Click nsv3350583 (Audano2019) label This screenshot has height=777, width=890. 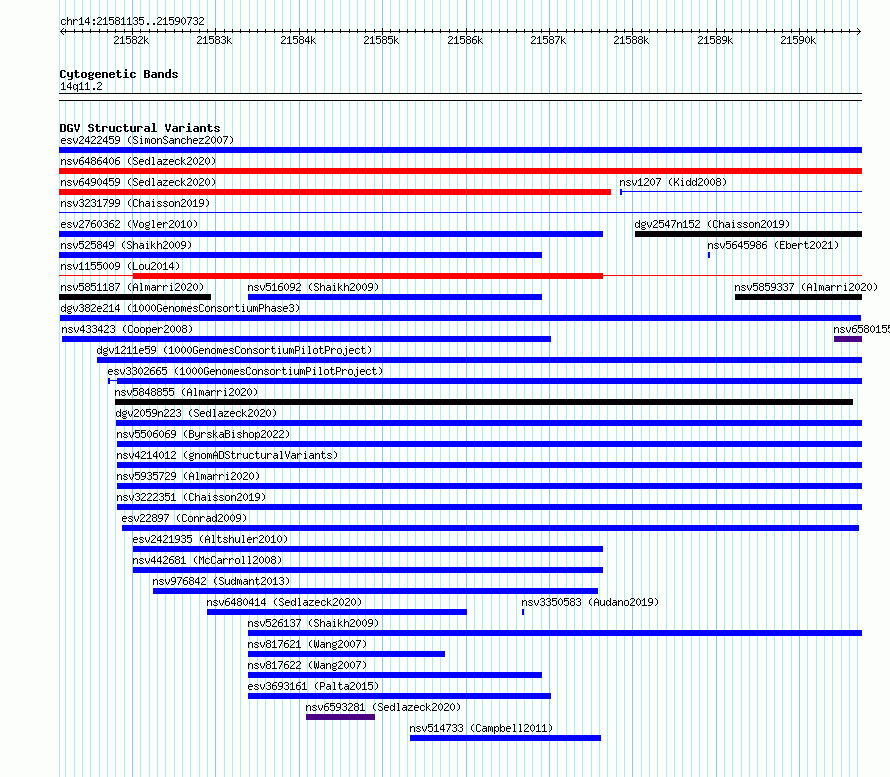point(590,602)
